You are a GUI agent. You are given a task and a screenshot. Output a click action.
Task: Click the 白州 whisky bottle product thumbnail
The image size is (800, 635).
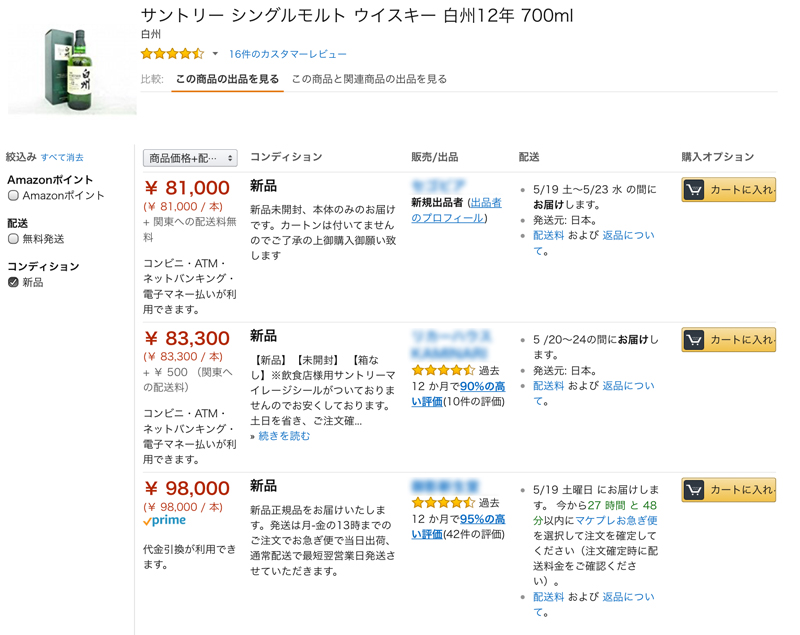72,70
